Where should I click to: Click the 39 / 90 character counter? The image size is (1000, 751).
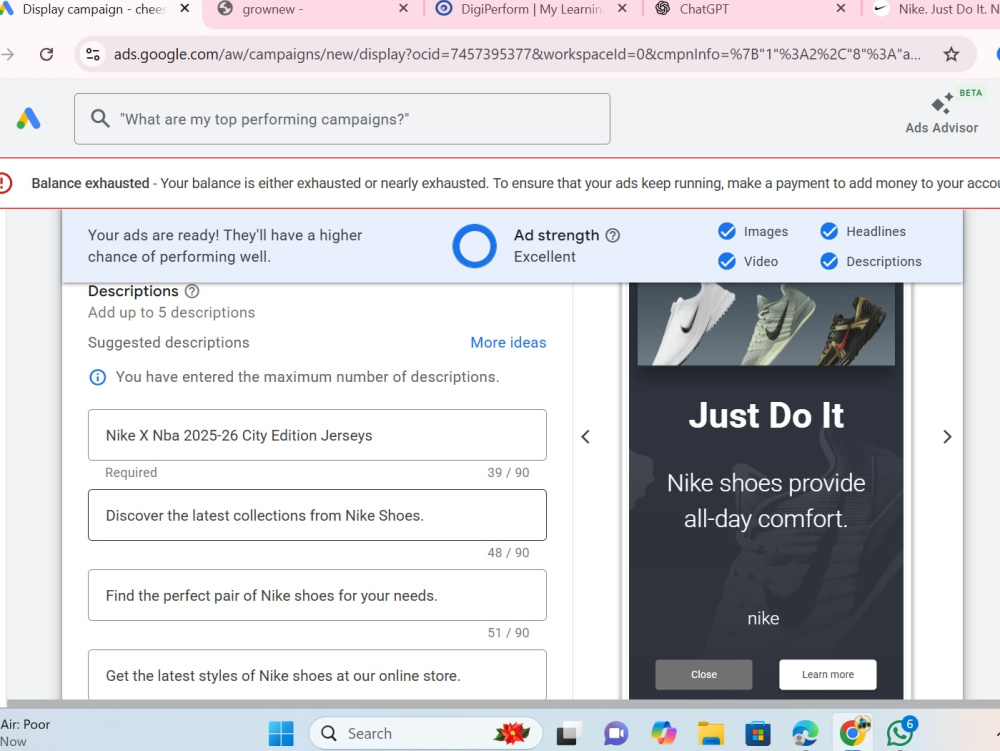click(x=508, y=473)
